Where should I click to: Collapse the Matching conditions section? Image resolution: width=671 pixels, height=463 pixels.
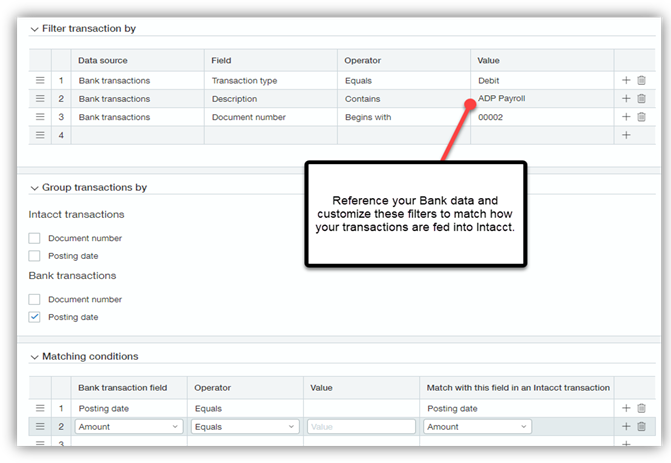[x=34, y=357]
